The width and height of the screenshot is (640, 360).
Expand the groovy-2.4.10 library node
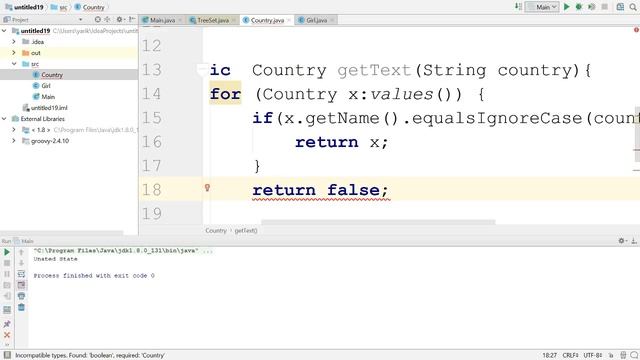click(14, 141)
